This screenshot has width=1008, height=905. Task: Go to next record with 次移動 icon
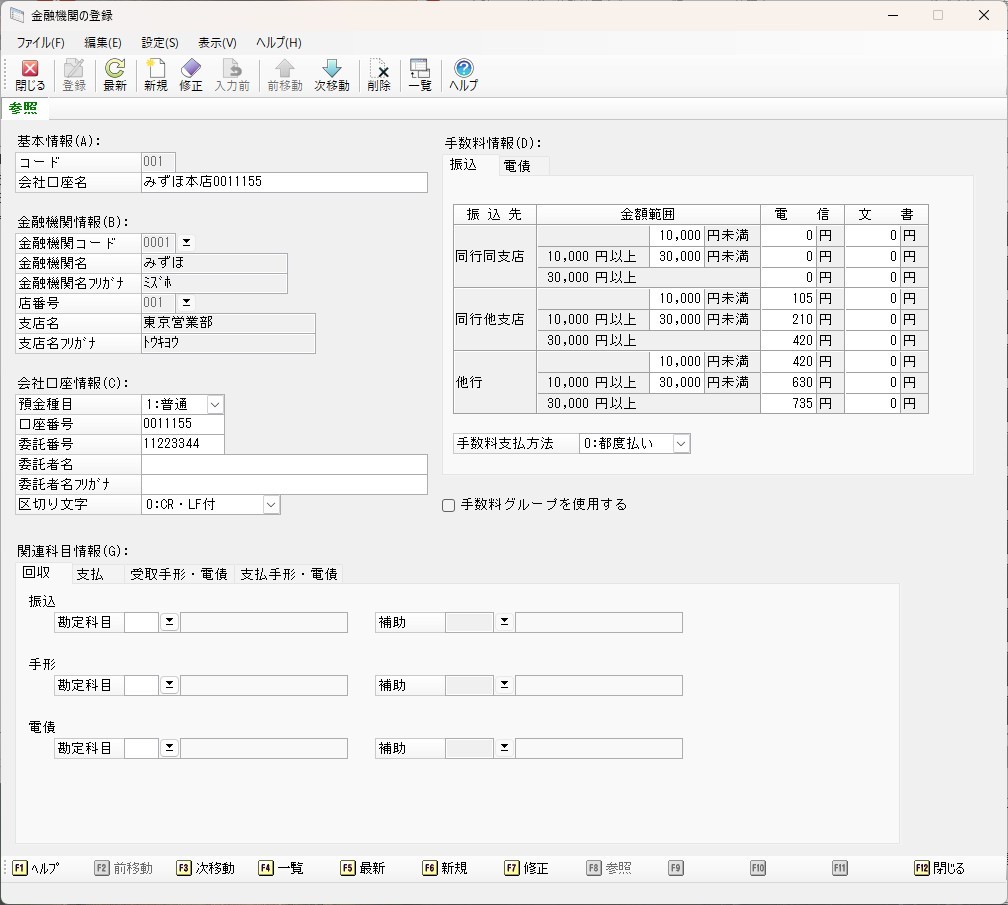(331, 75)
